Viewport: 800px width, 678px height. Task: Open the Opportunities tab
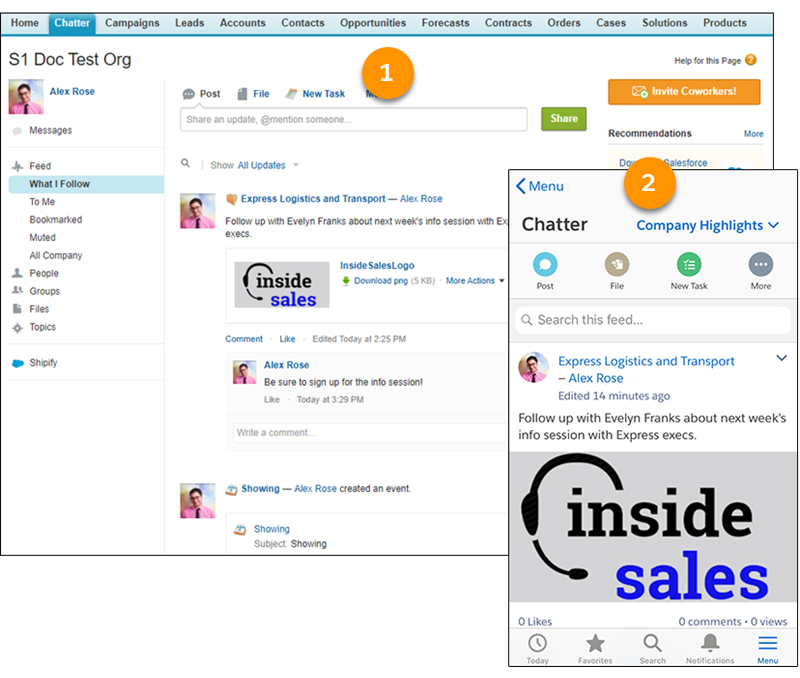click(x=373, y=23)
